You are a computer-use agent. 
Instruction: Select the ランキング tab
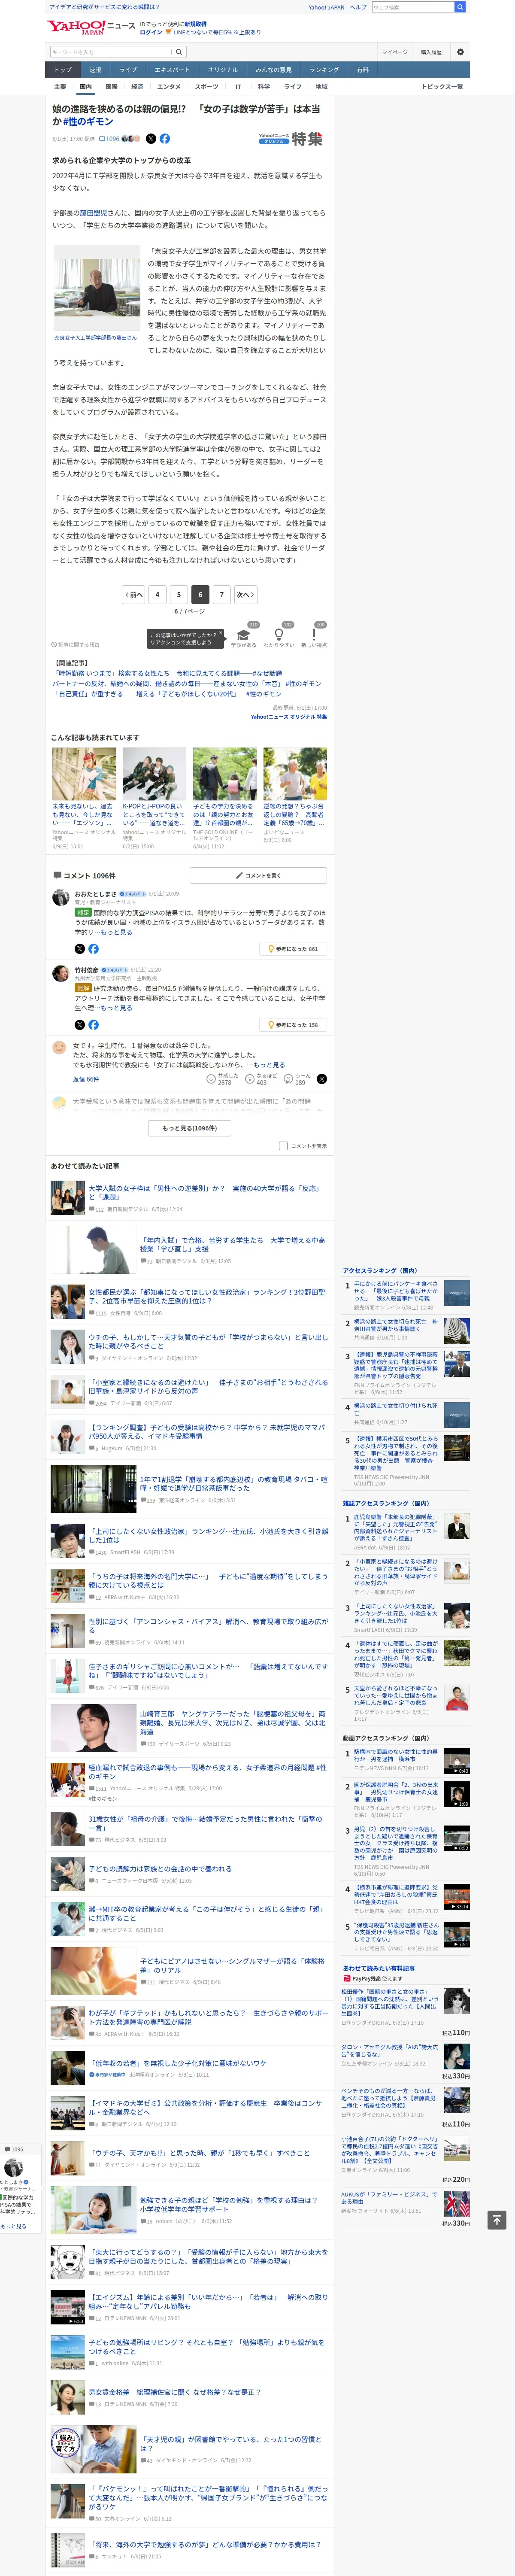(324, 70)
